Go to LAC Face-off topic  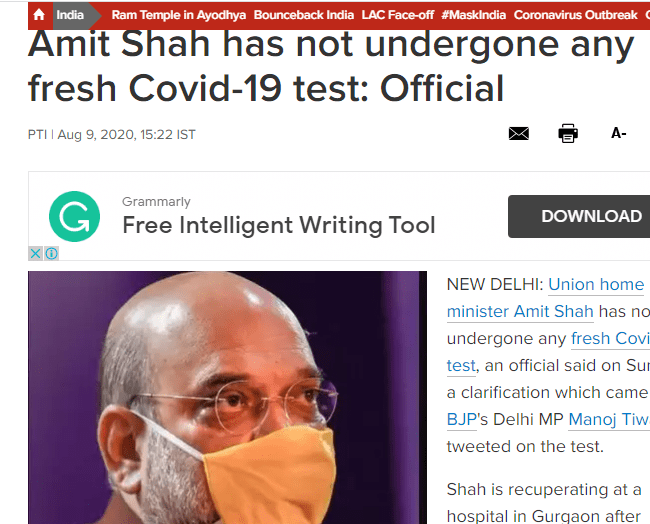398,15
